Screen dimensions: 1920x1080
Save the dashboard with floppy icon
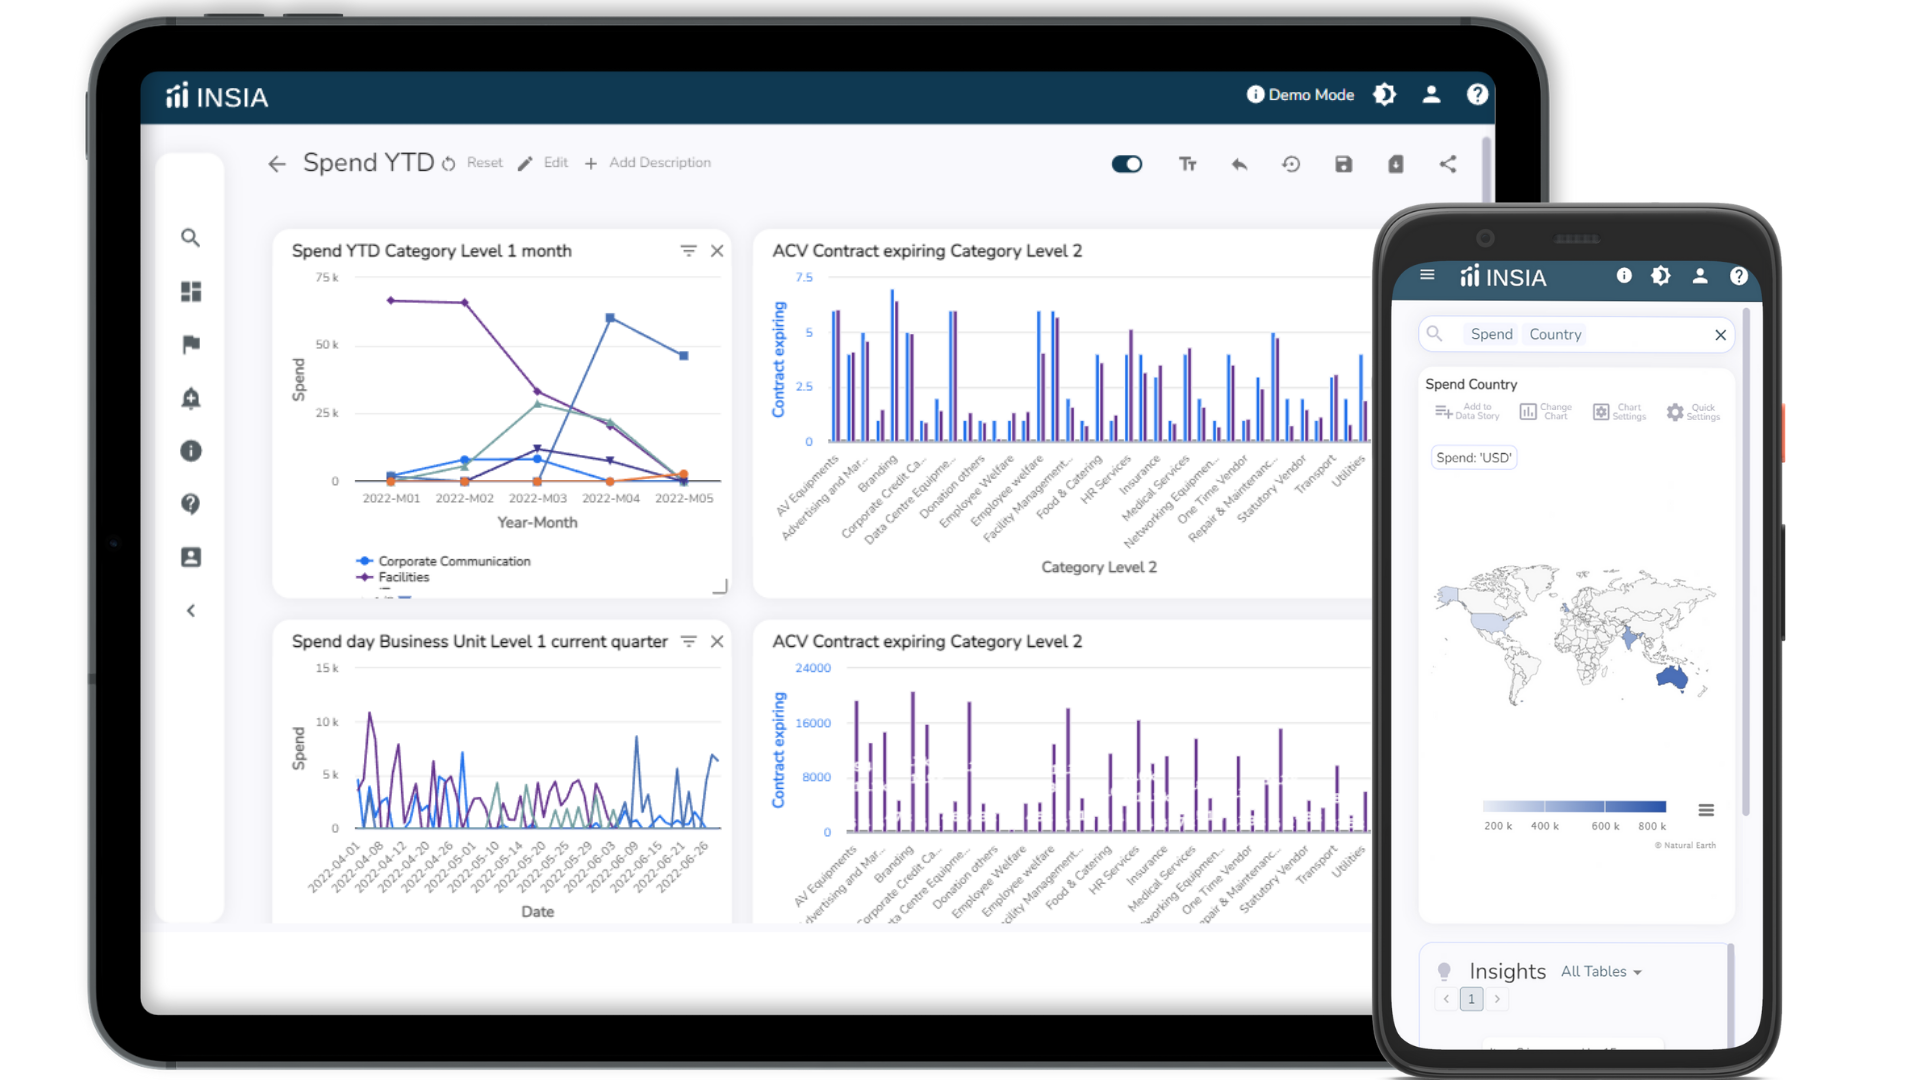(1344, 164)
